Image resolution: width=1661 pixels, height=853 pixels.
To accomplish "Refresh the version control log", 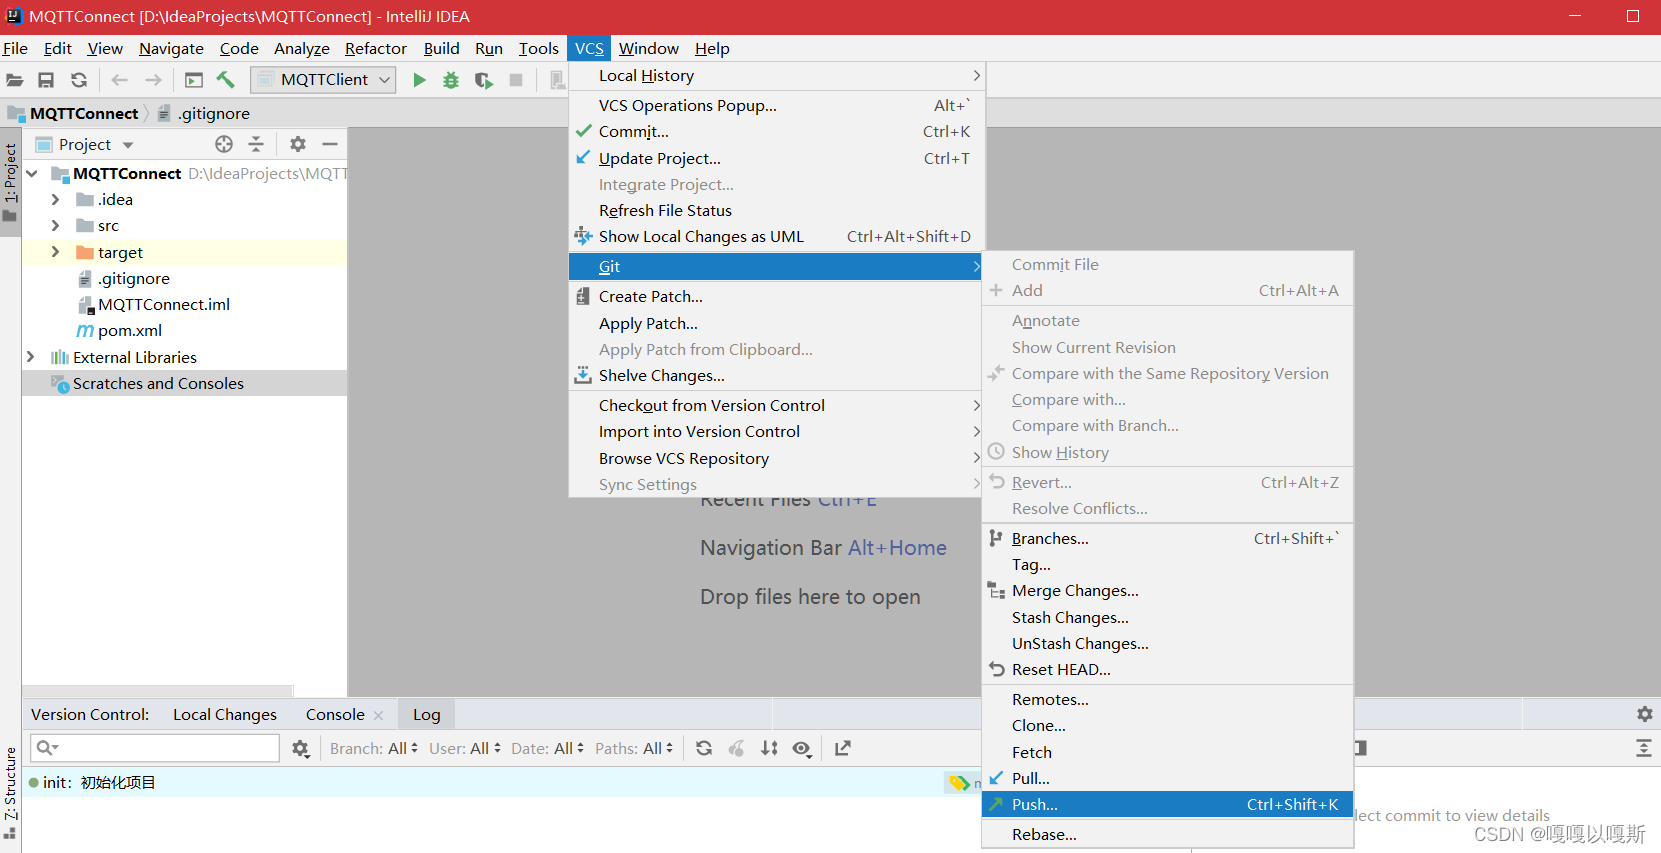I will coord(704,748).
